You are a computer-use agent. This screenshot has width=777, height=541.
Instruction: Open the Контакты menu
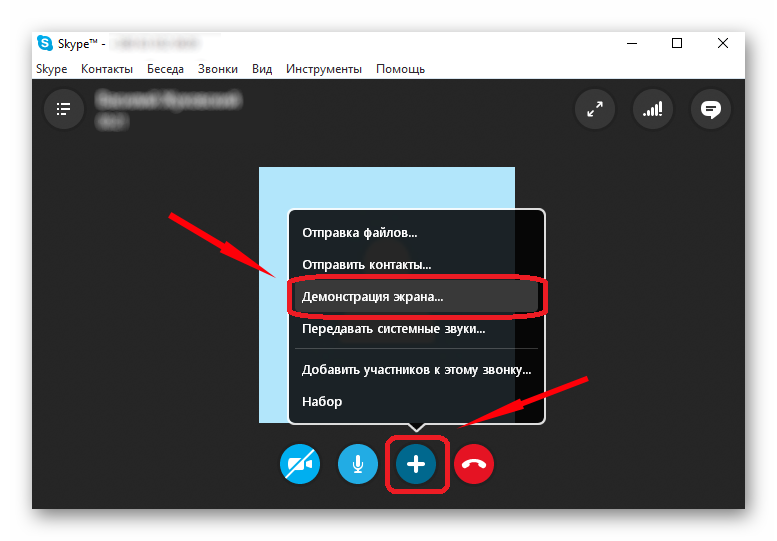coord(107,69)
